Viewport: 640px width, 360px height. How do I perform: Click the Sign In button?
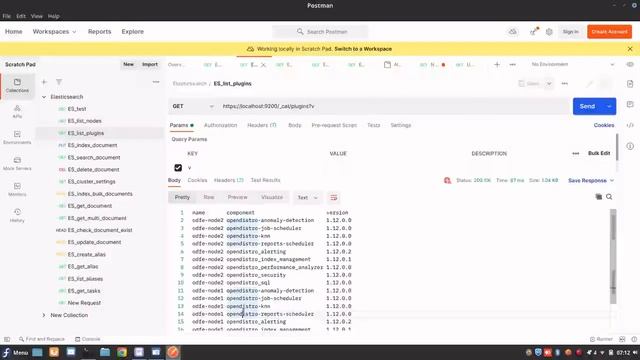click(x=570, y=31)
